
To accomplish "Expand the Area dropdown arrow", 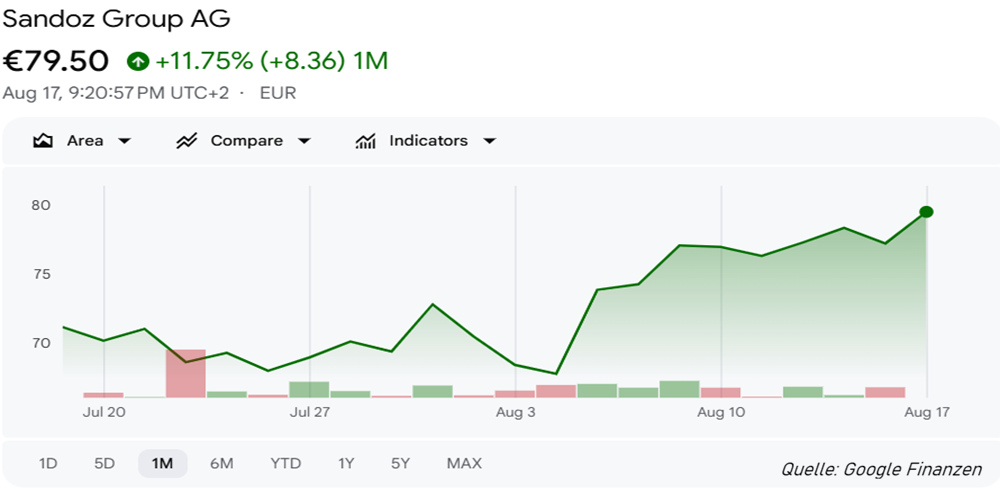I will (x=124, y=141).
